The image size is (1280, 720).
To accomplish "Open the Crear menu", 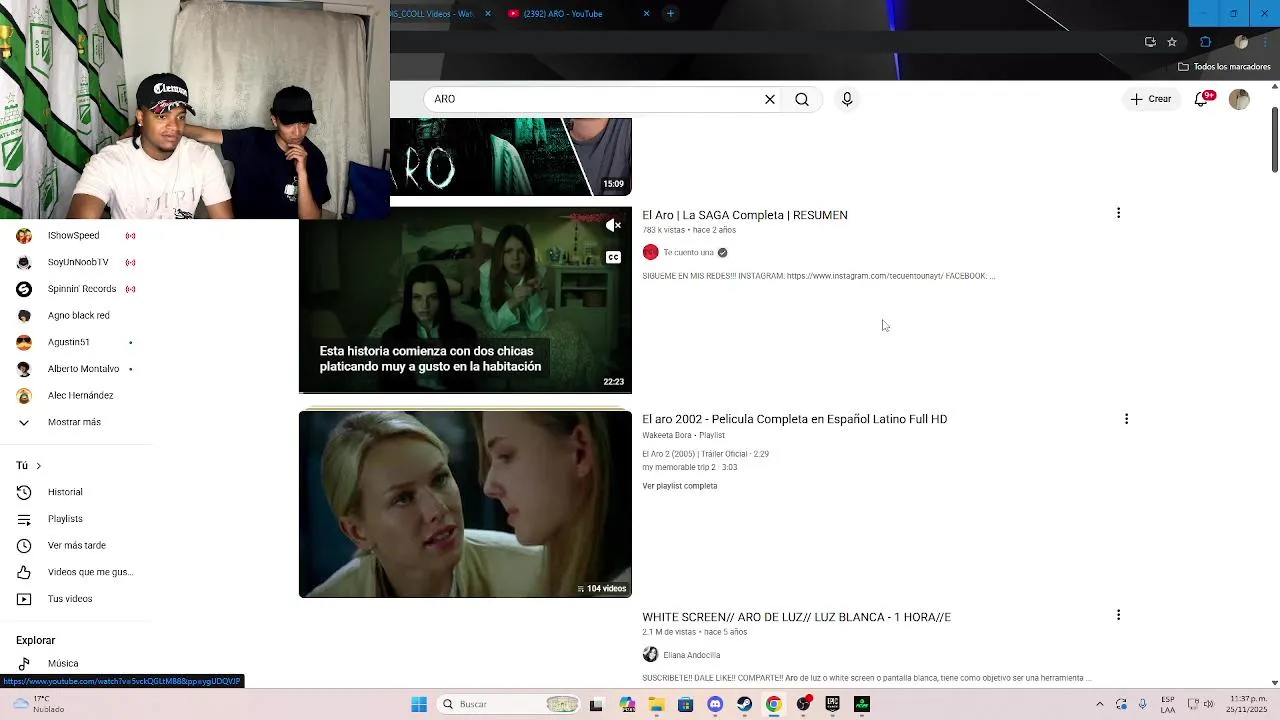I will (1151, 99).
